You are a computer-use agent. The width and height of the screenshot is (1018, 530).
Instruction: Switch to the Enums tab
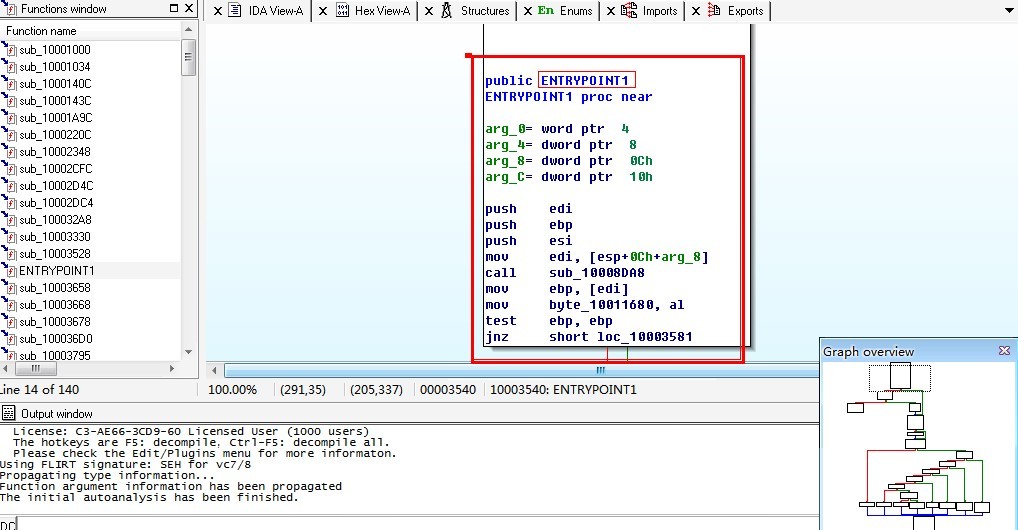[x=576, y=11]
